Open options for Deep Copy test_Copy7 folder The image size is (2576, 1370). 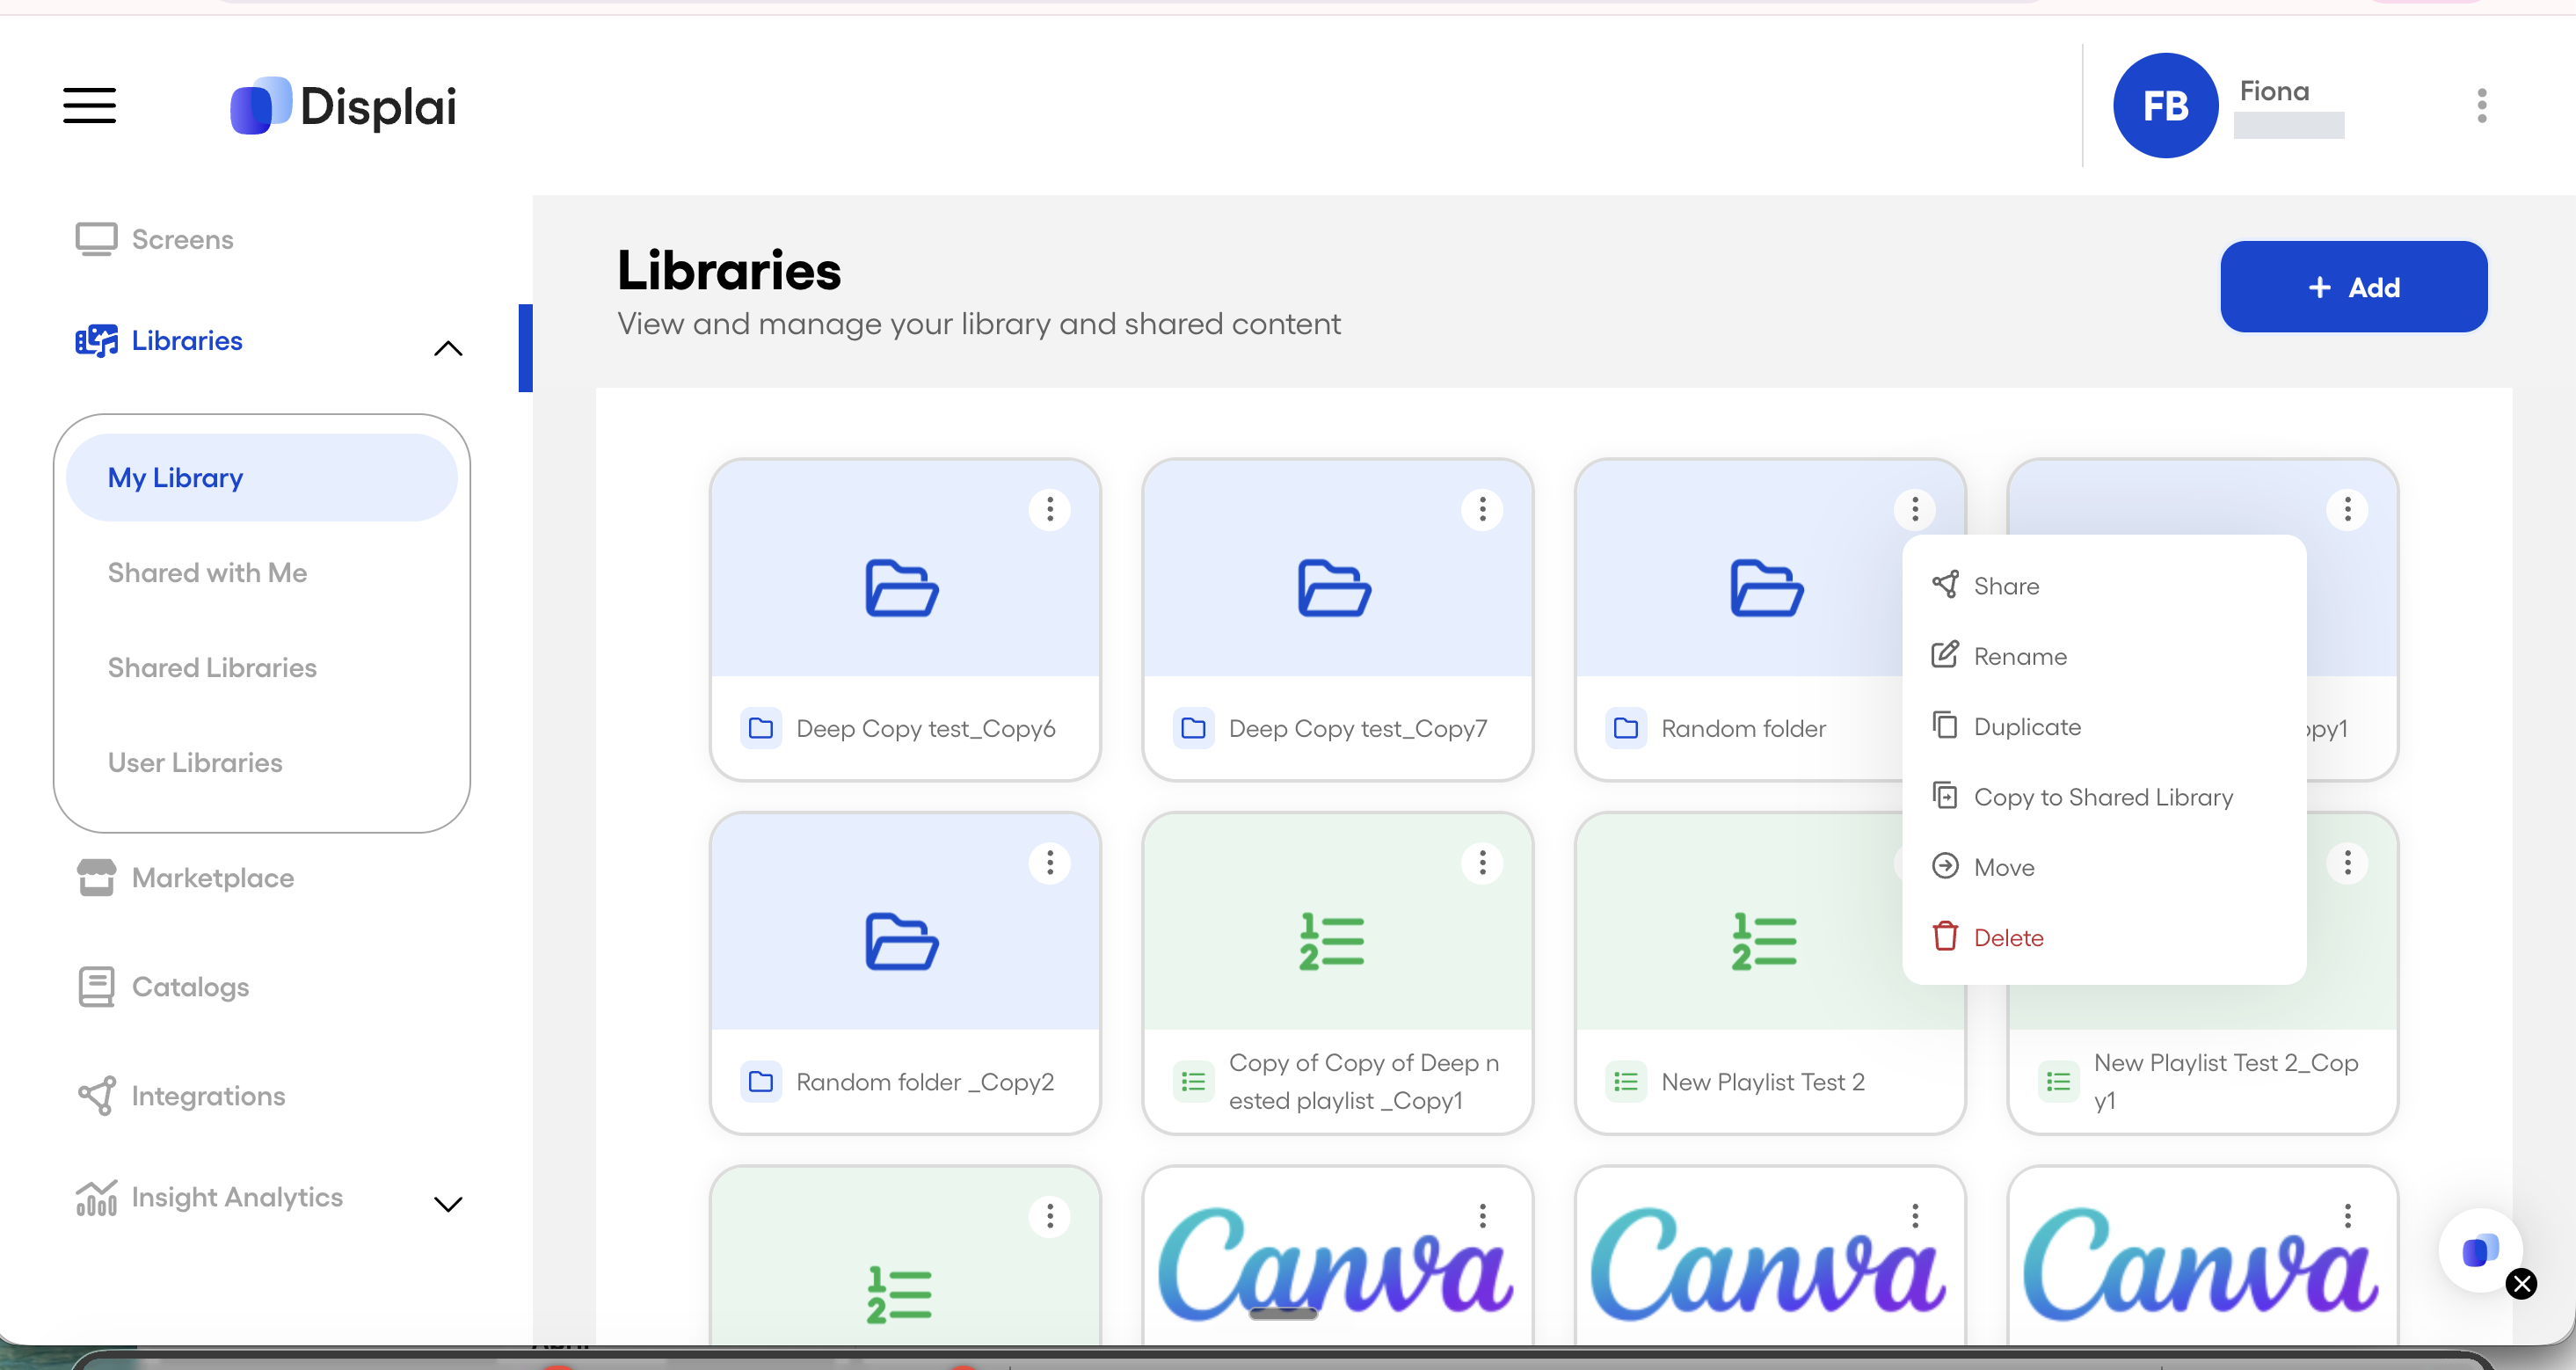point(1482,510)
